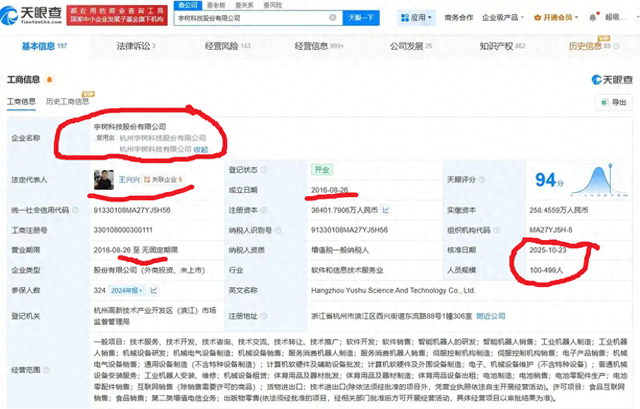640x409 pixels.
Task: Click the info icon beside 登记状态
Action: (x=264, y=169)
